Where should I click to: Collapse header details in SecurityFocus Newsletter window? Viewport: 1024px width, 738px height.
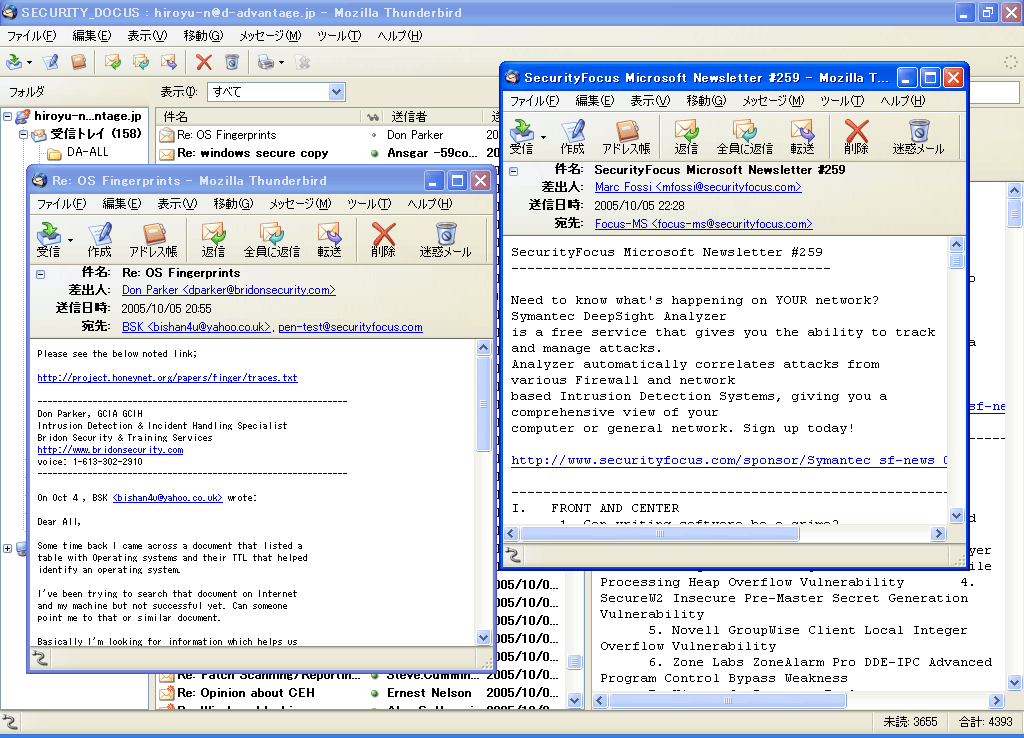coord(513,171)
